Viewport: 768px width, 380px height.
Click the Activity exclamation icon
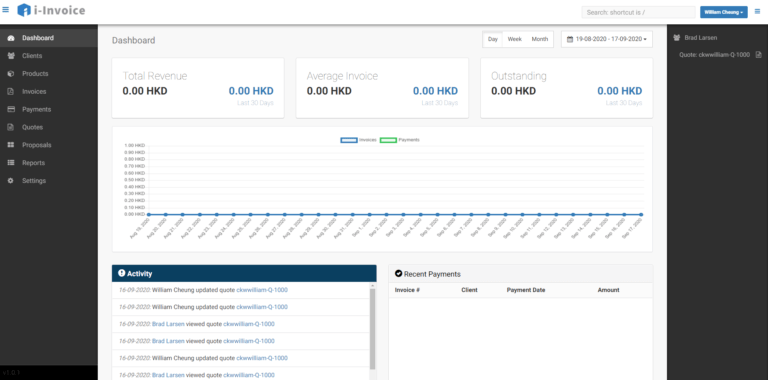point(121,273)
